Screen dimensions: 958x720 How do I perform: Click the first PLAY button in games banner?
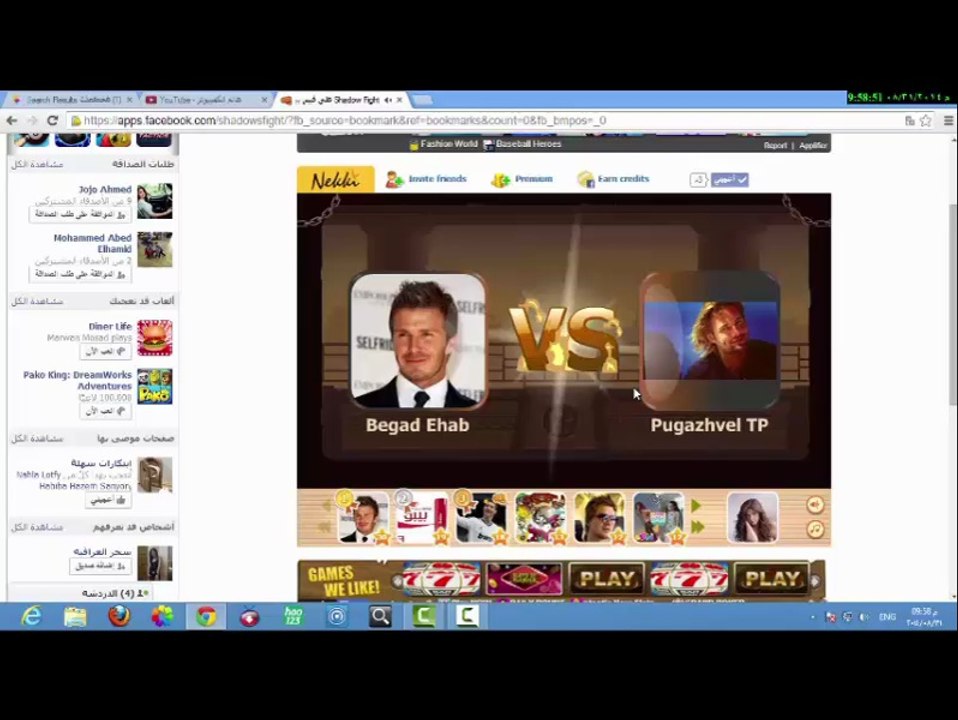pos(606,578)
